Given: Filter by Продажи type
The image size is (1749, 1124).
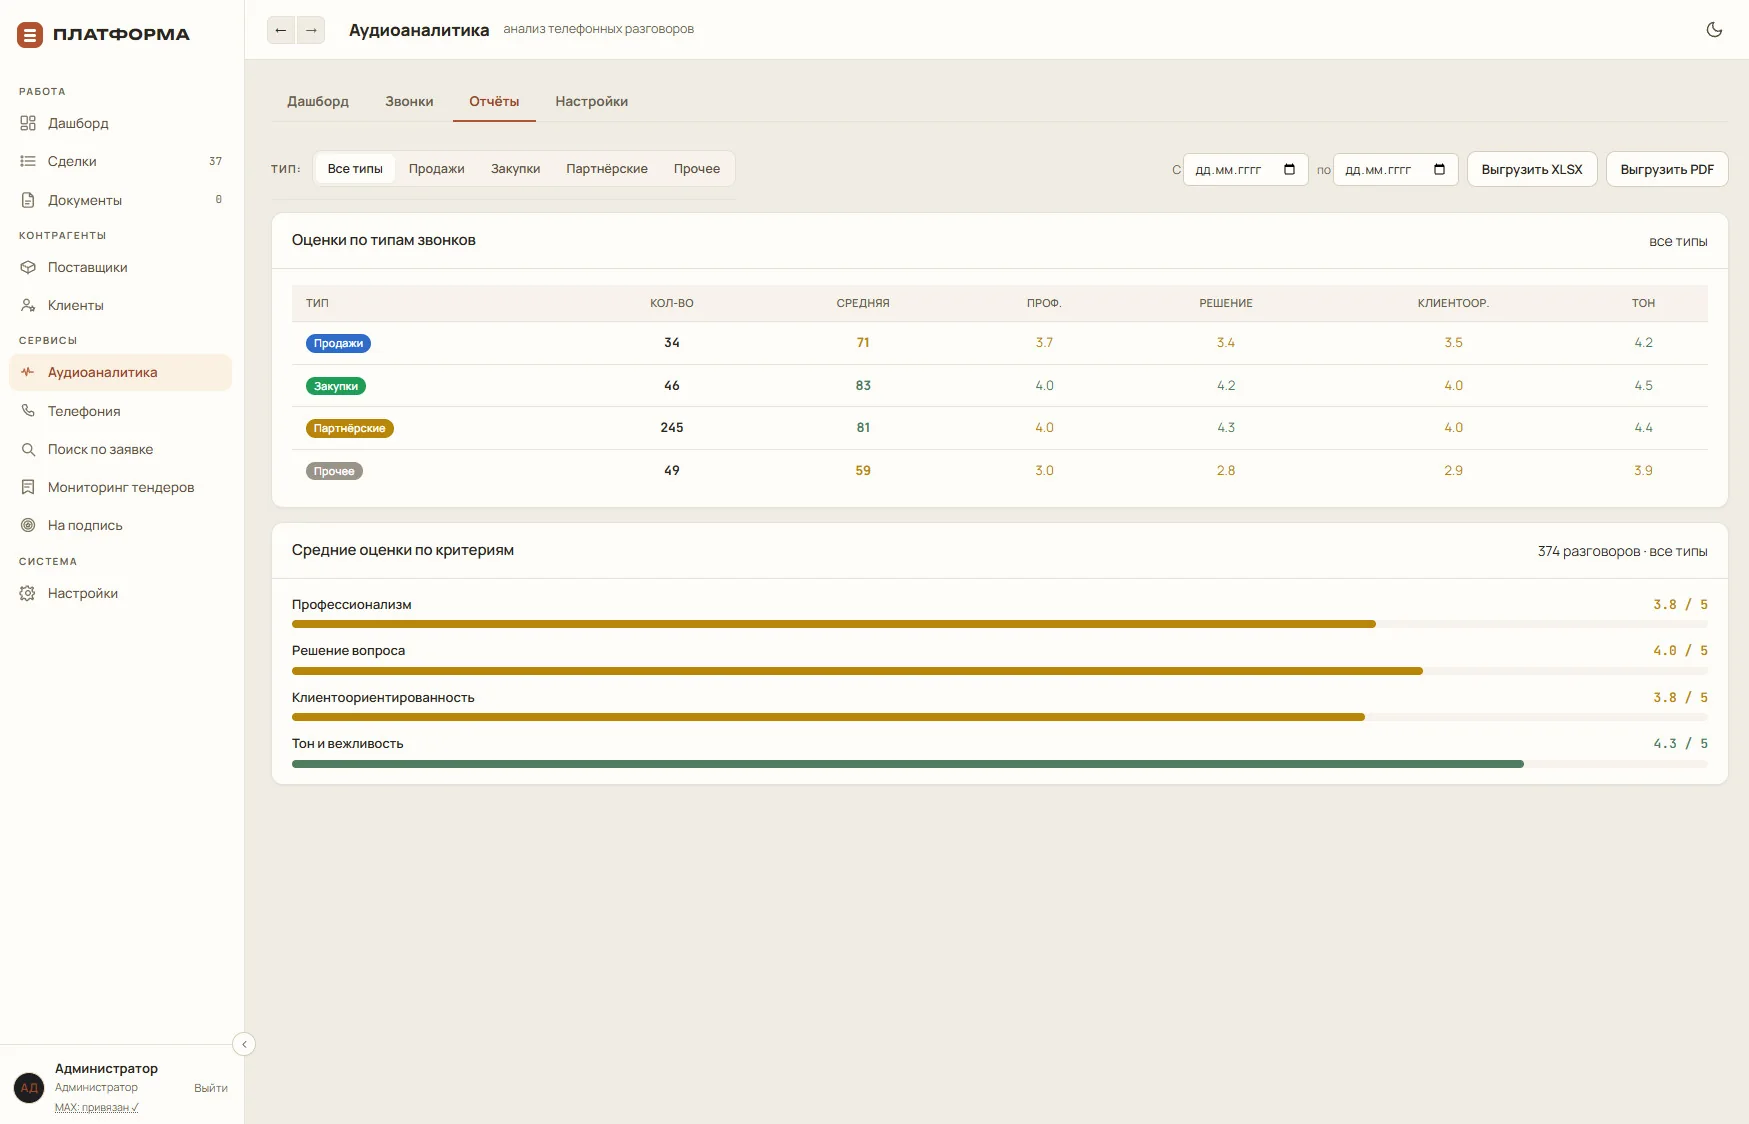Looking at the screenshot, I should 437,169.
